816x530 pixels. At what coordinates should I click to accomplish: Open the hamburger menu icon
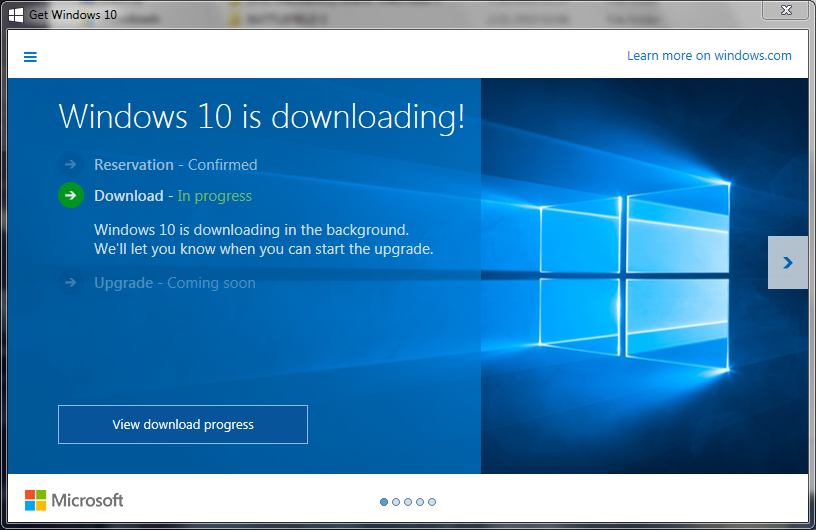(x=30, y=57)
